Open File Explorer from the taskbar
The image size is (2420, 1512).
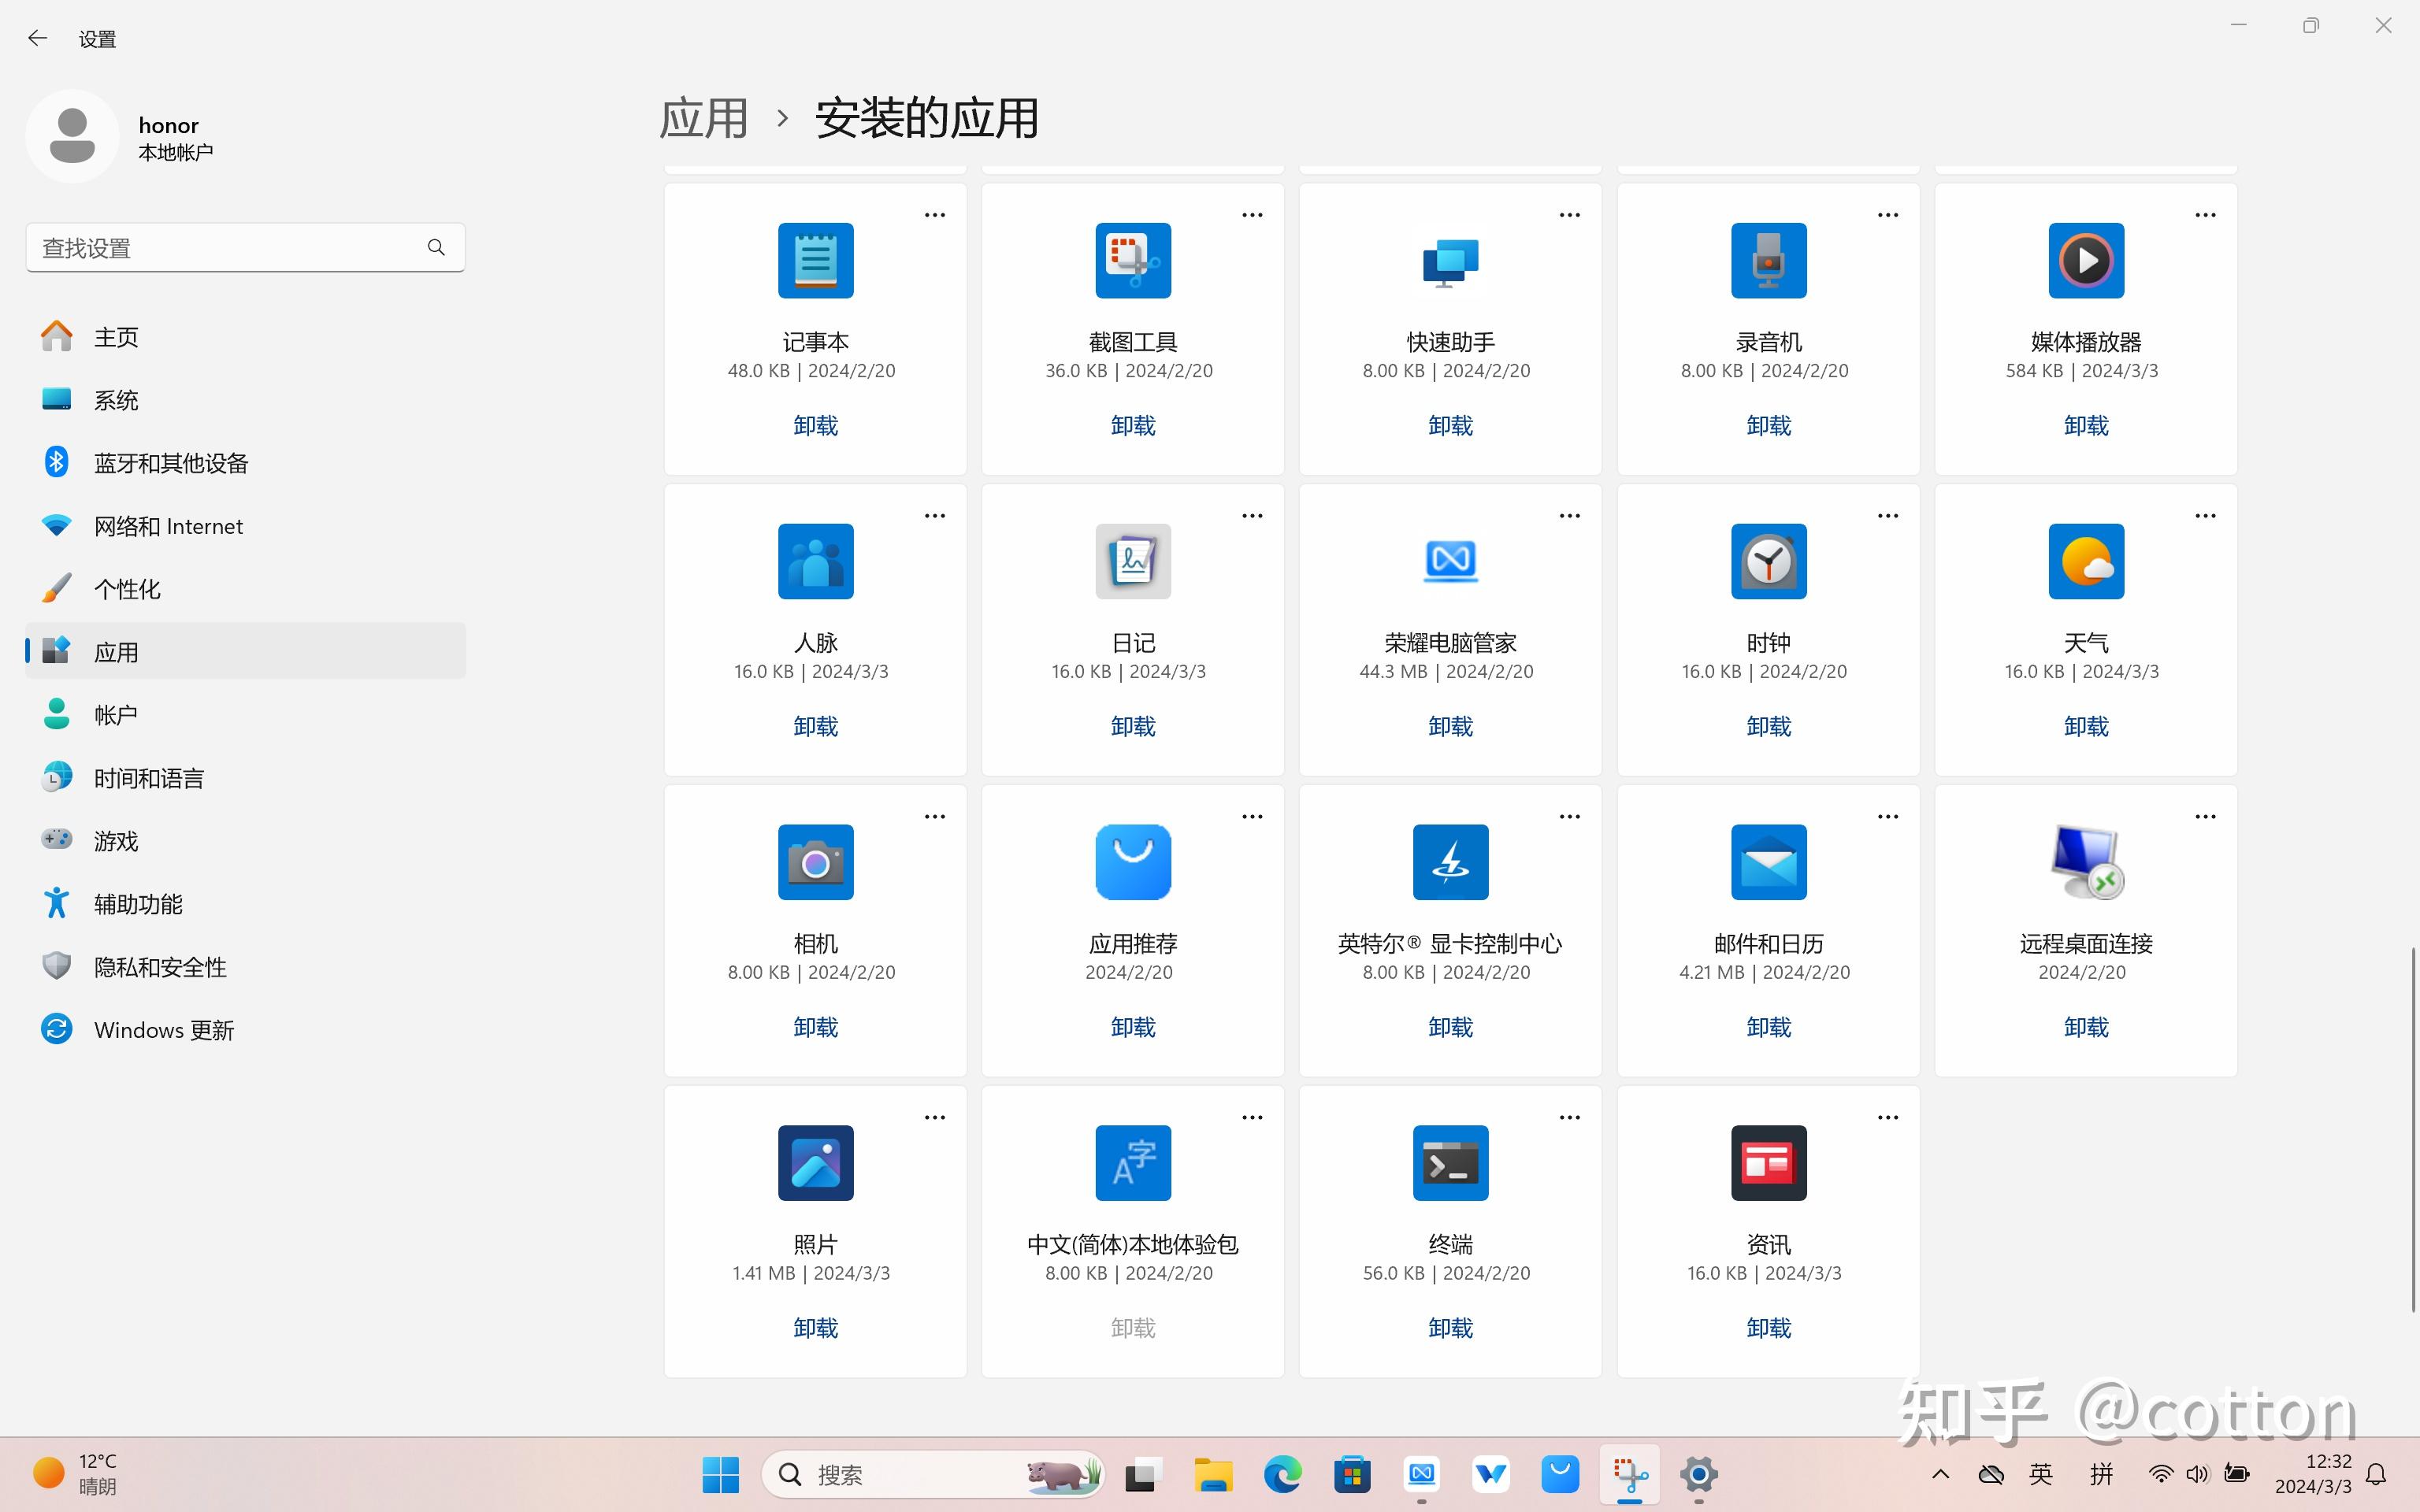(1212, 1475)
